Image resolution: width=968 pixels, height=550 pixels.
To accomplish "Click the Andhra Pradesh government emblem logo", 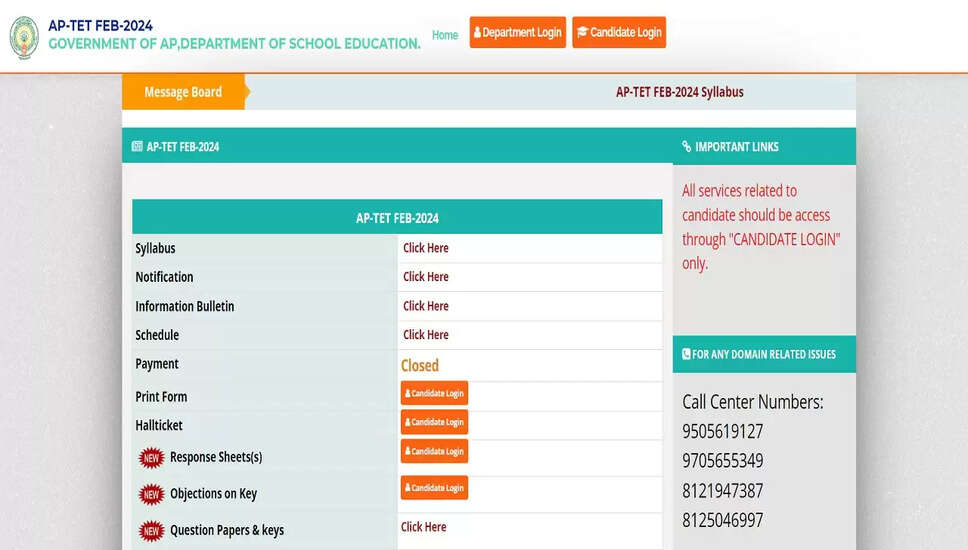I will [24, 37].
